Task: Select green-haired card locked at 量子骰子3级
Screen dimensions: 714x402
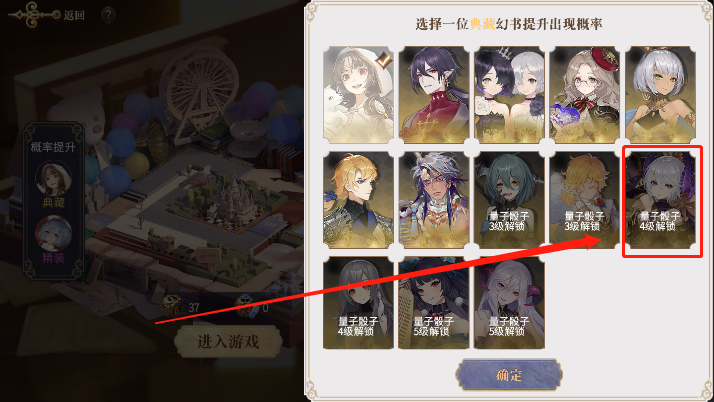Action: 510,200
